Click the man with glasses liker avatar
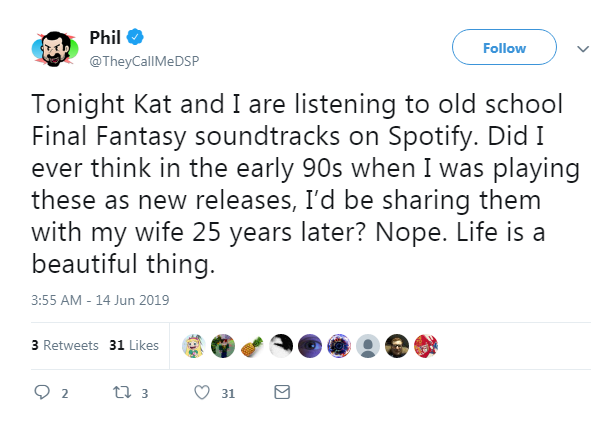 (x=397, y=346)
